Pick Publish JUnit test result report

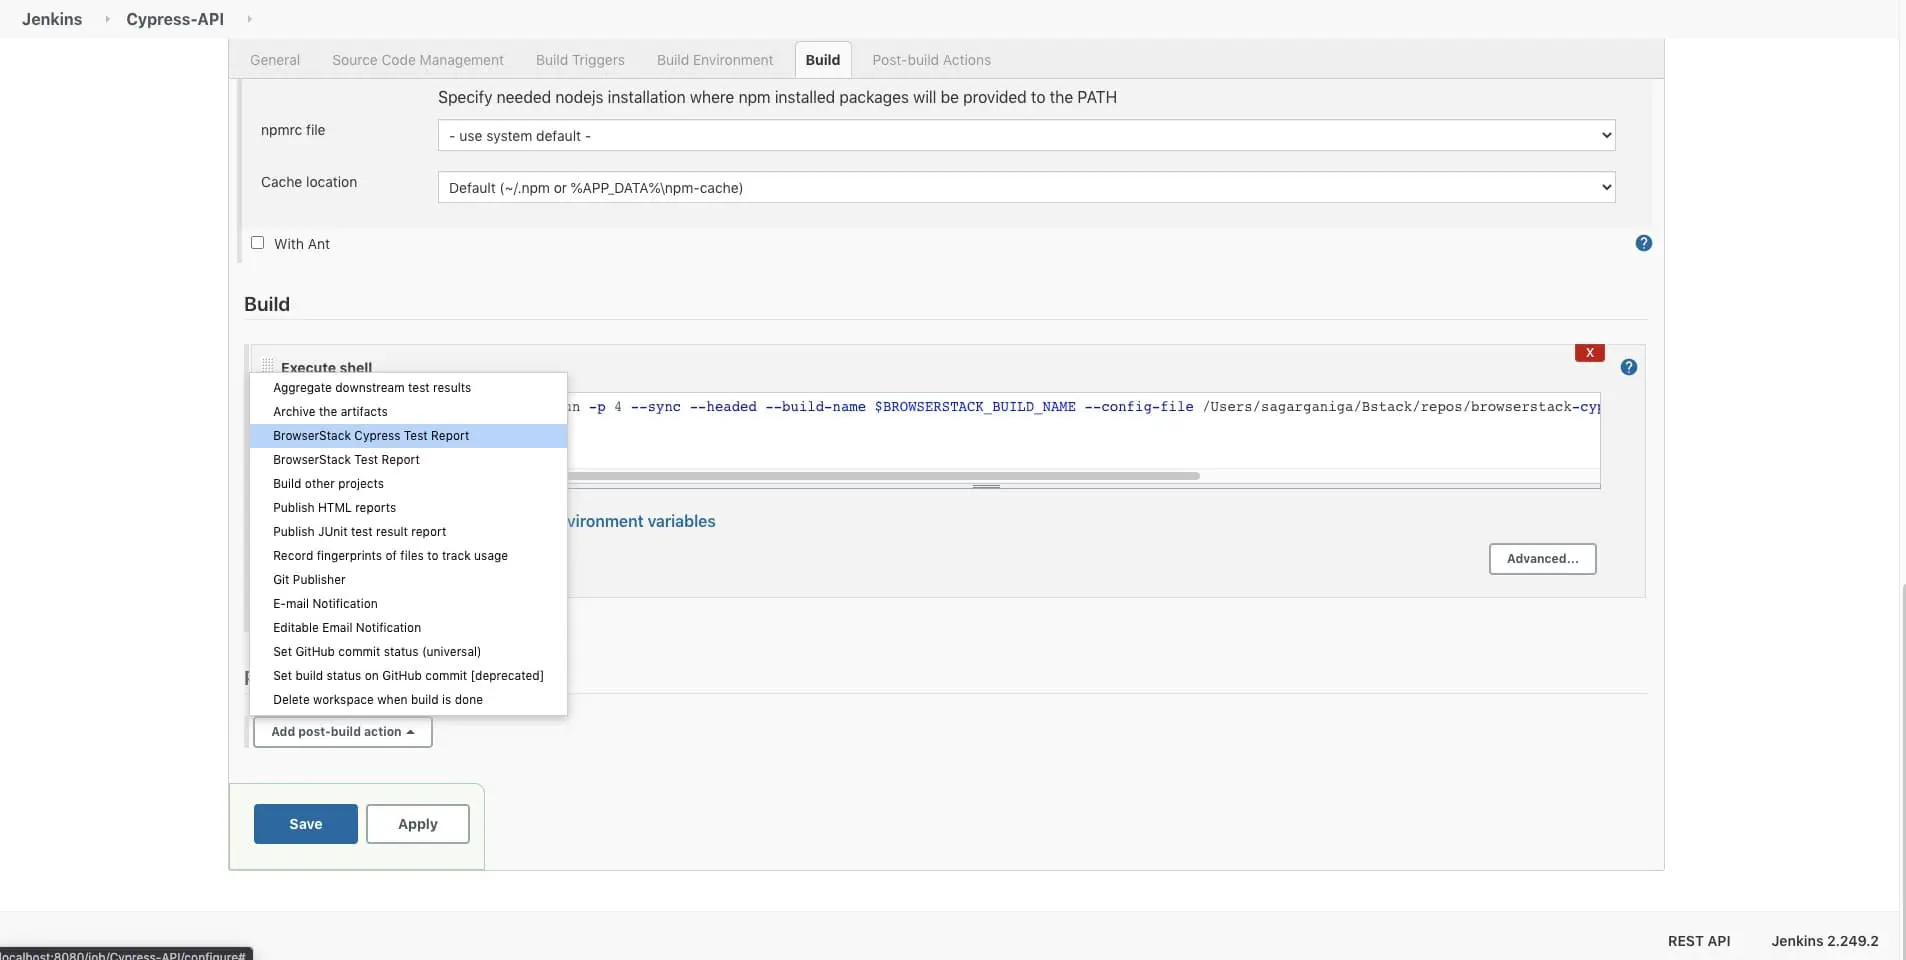point(359,532)
